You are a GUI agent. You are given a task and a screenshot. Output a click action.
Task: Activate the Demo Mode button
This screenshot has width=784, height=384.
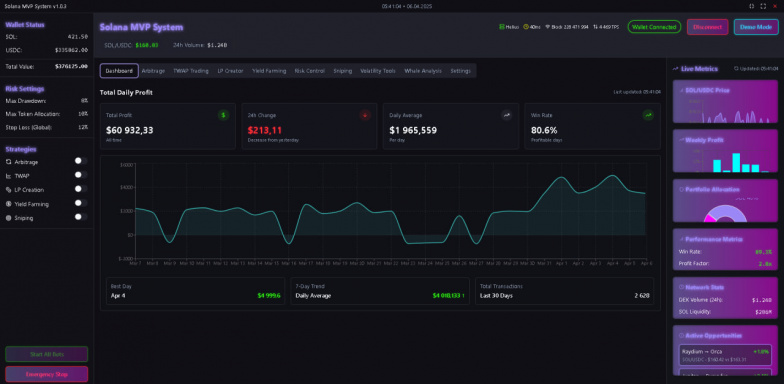click(x=756, y=27)
